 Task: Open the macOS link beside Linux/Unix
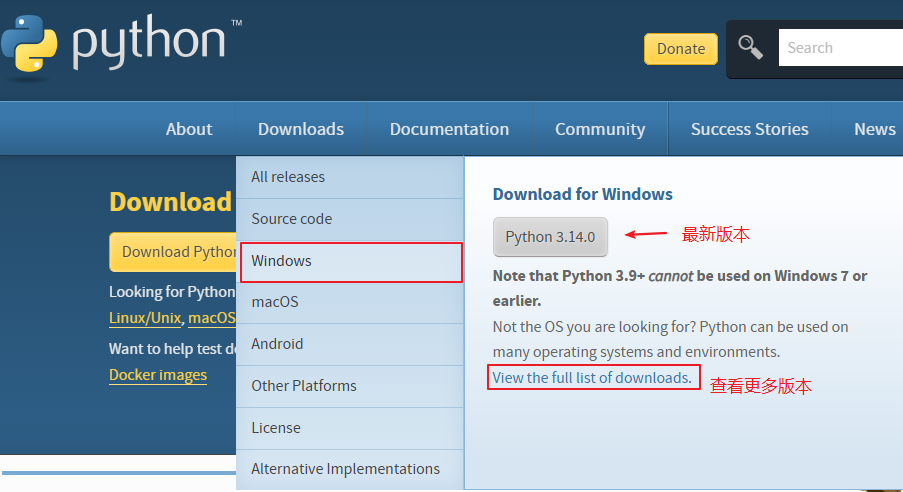point(212,318)
